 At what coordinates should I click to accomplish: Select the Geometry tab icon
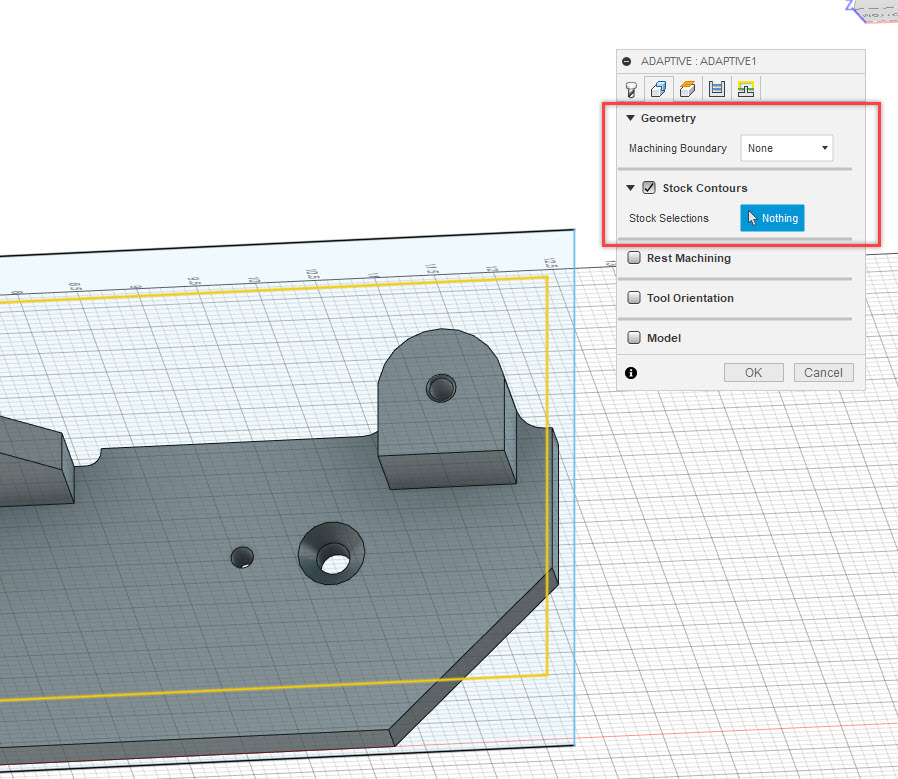(x=658, y=88)
